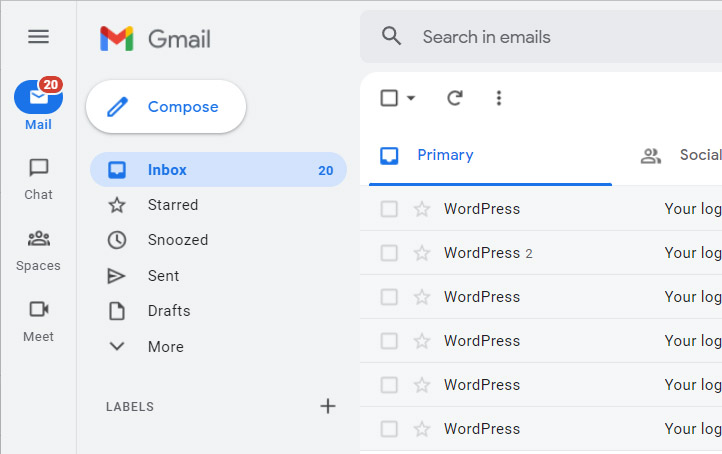Select the first WordPress email checkbox
Image resolution: width=722 pixels, height=454 pixels.
pos(389,209)
